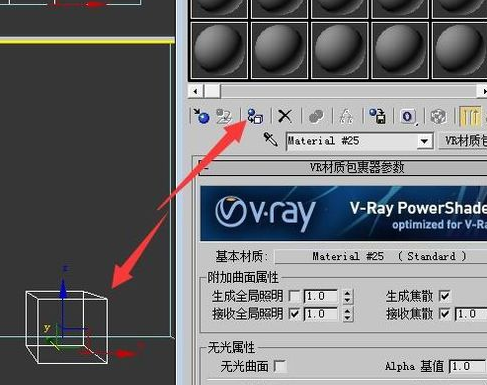Select fifth sample sphere in second row
The width and height of the screenshot is (487, 385).
[459, 50]
